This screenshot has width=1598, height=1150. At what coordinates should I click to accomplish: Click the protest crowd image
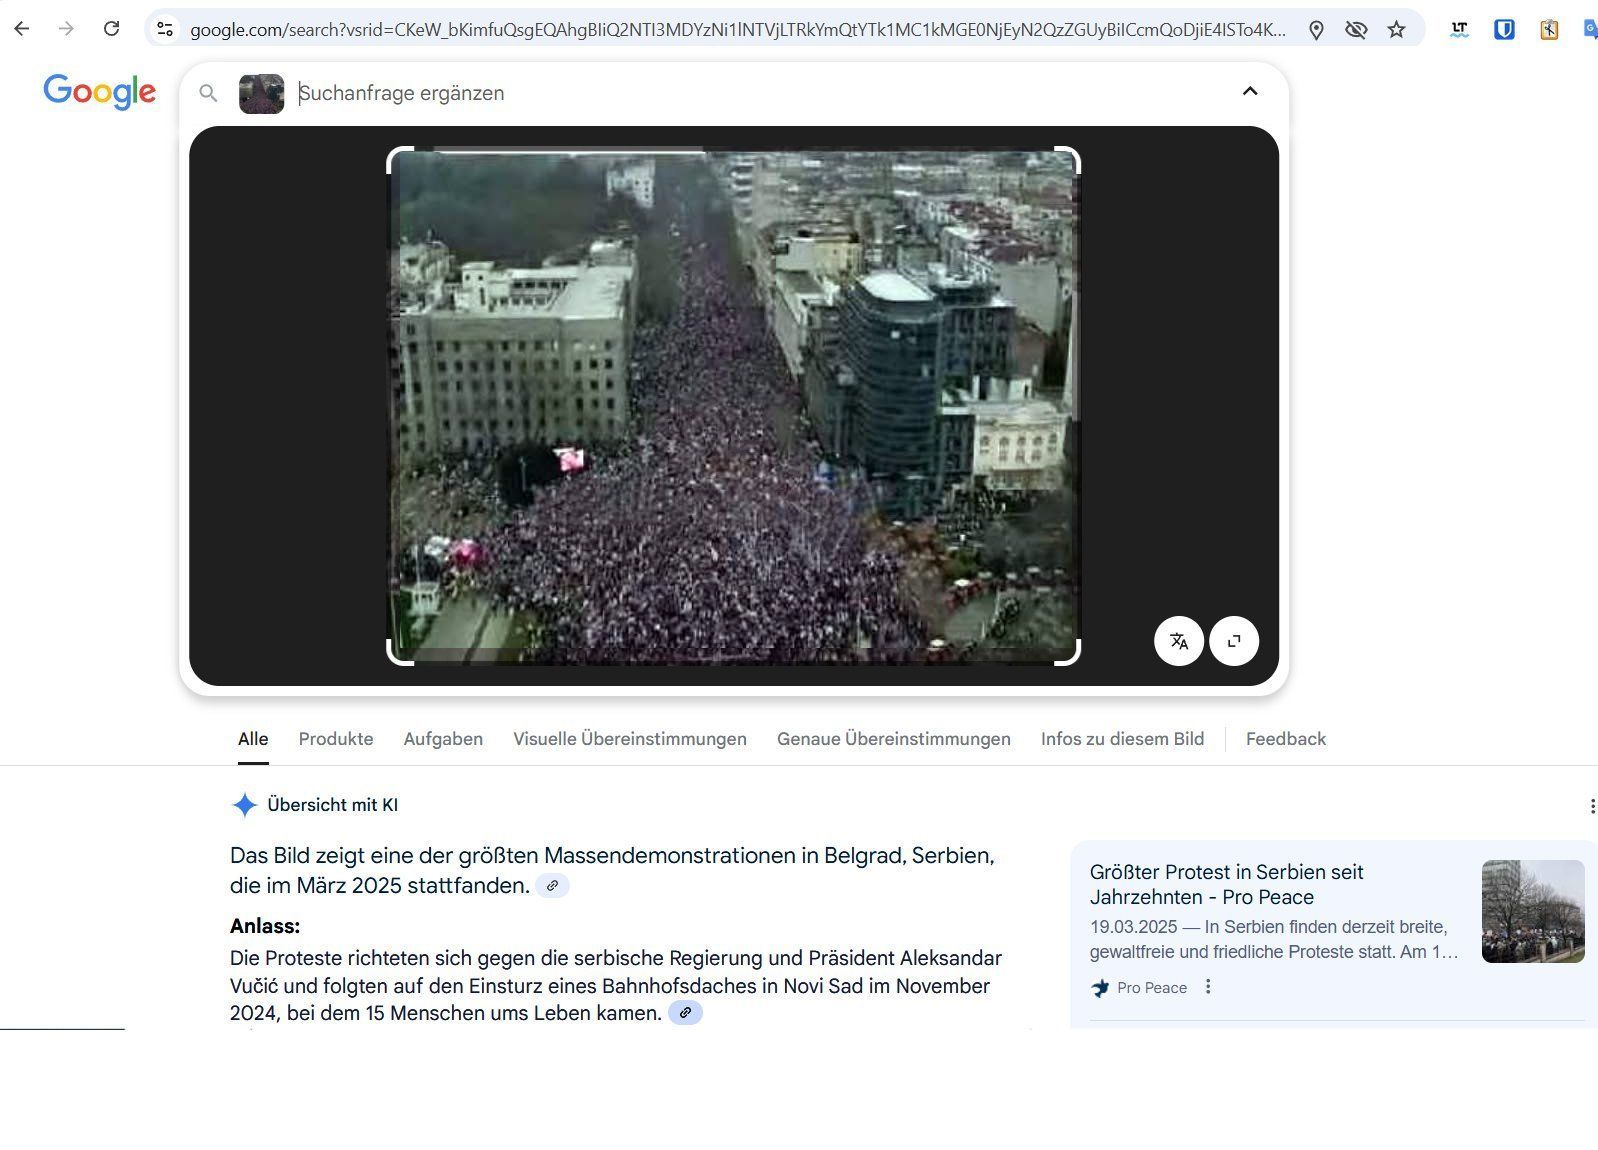click(734, 406)
